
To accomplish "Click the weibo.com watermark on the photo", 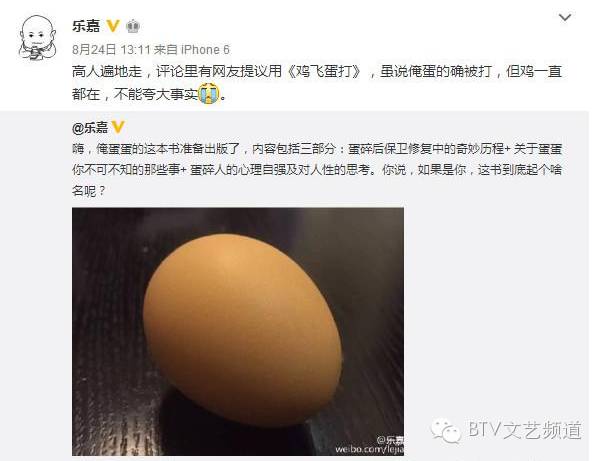I will coord(369,449).
